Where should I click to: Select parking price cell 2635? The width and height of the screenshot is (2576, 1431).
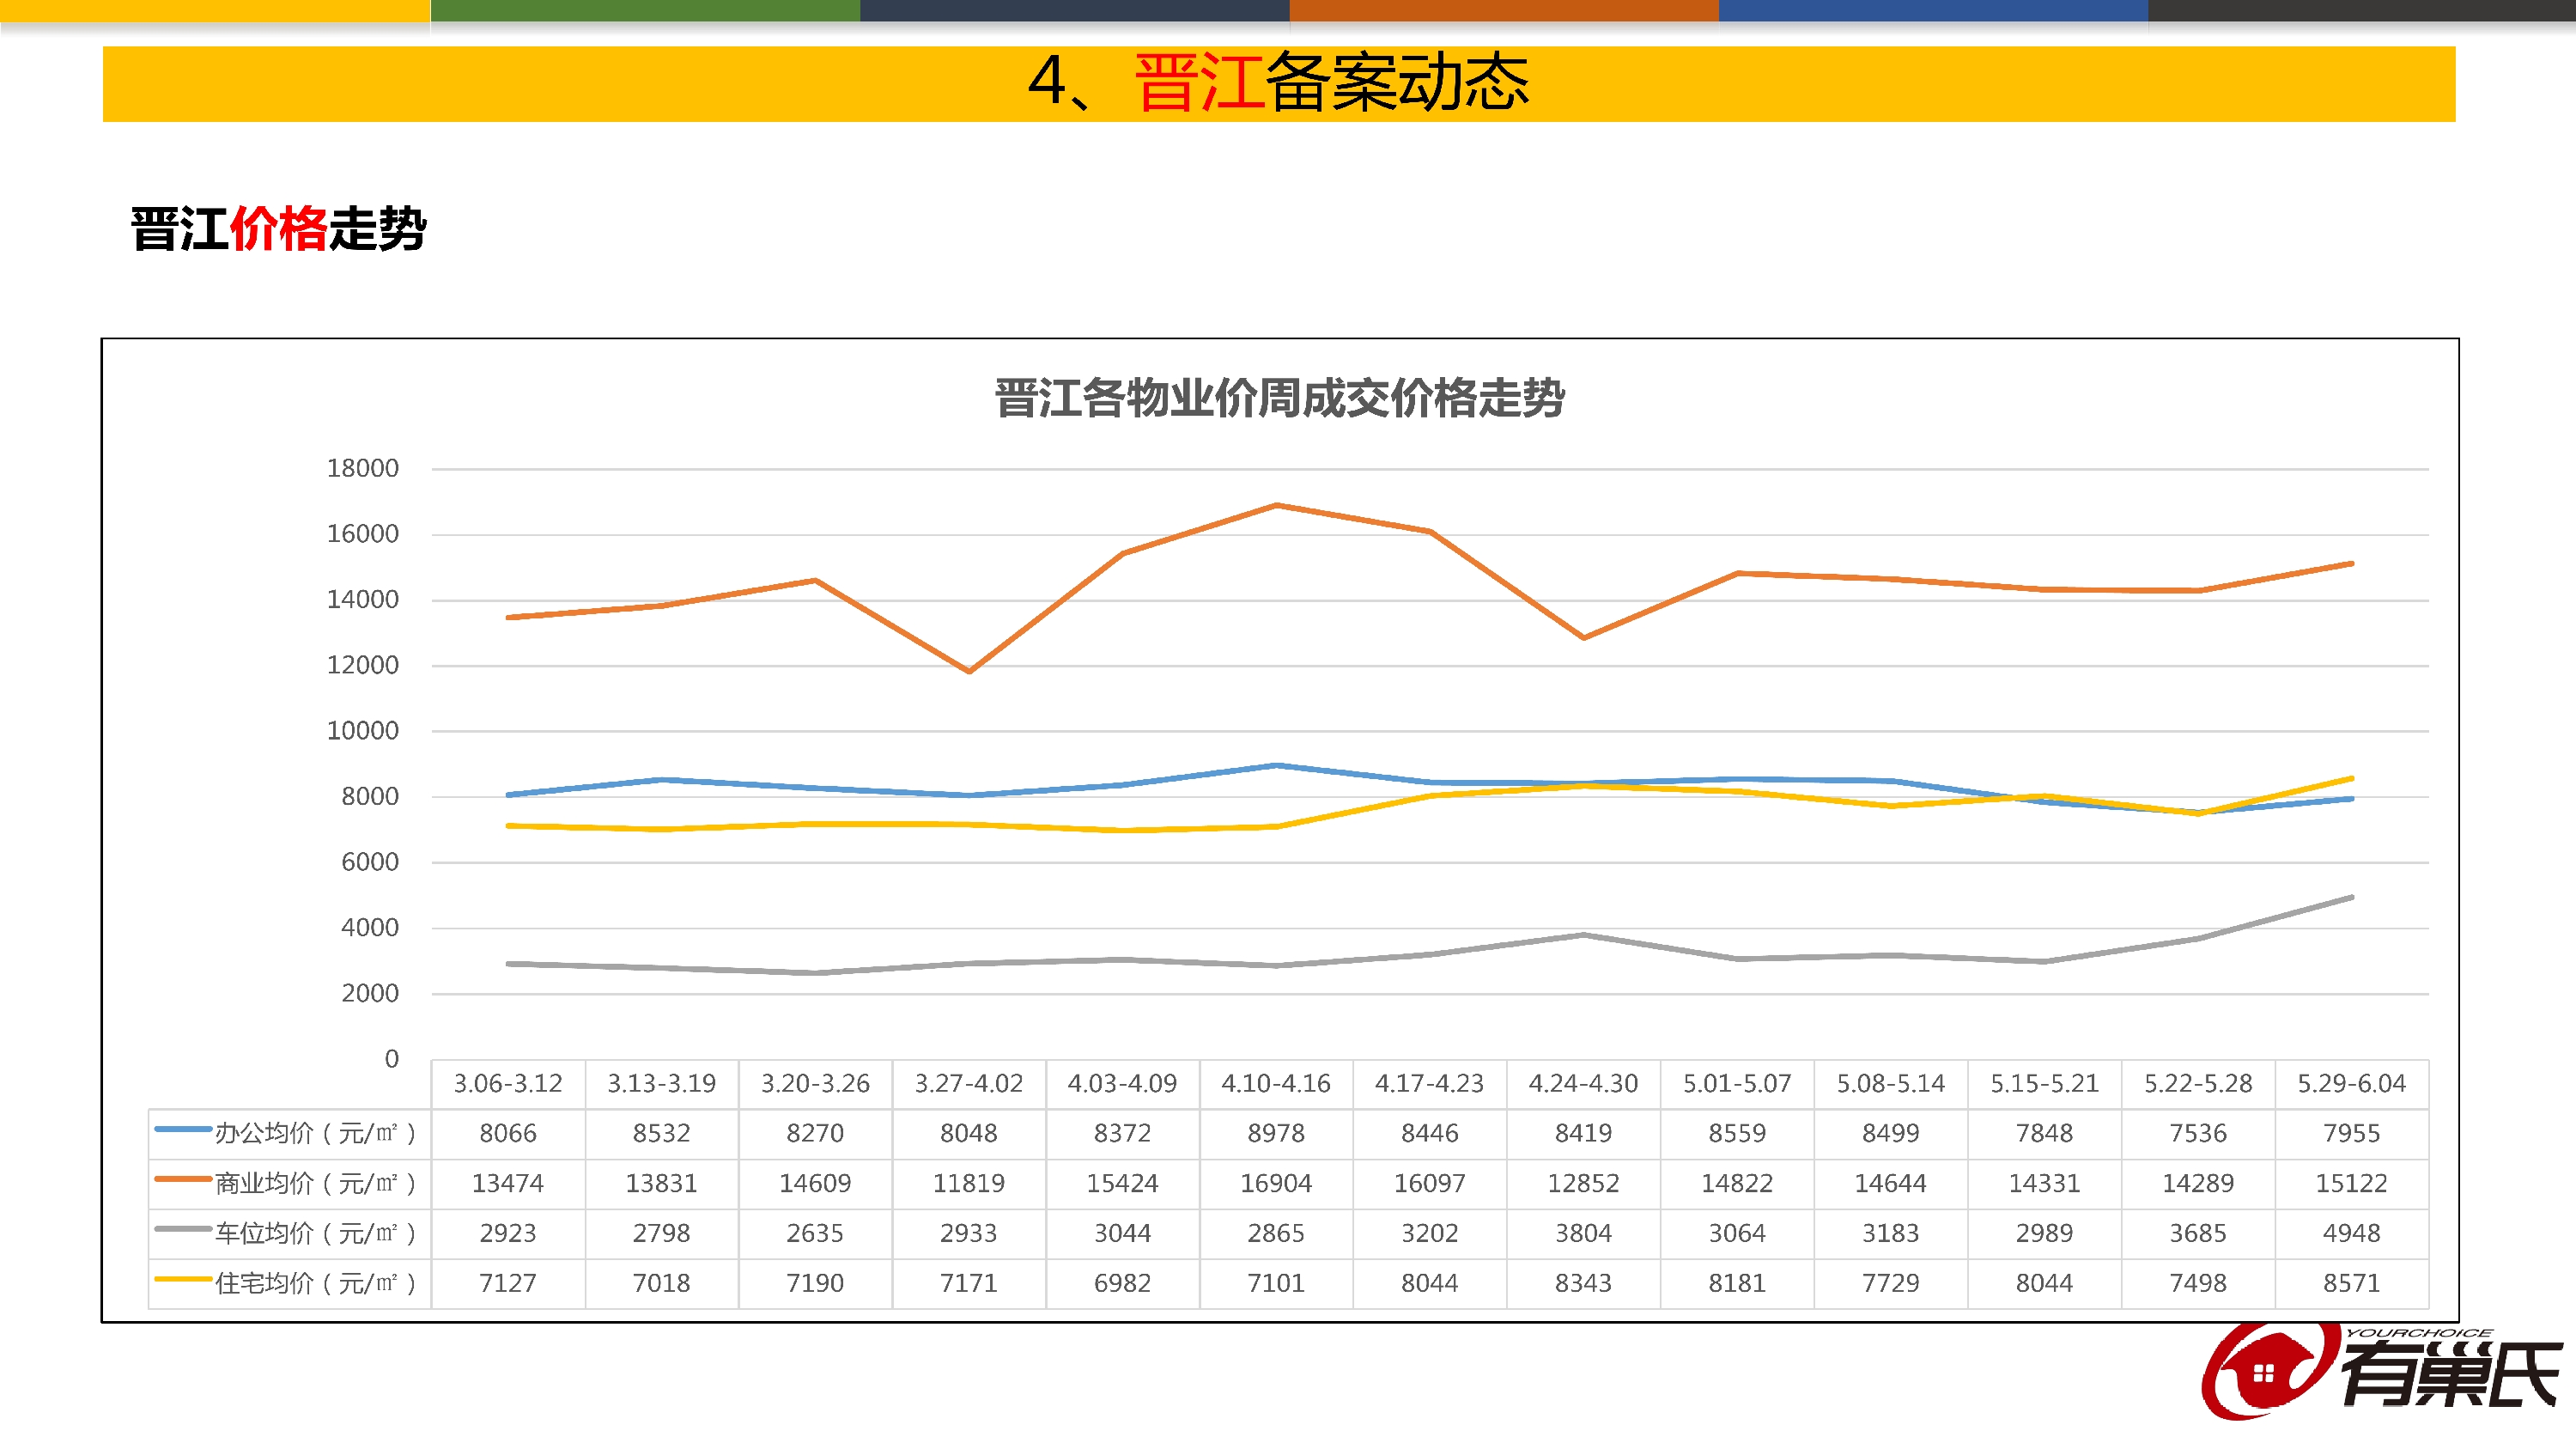815,1233
